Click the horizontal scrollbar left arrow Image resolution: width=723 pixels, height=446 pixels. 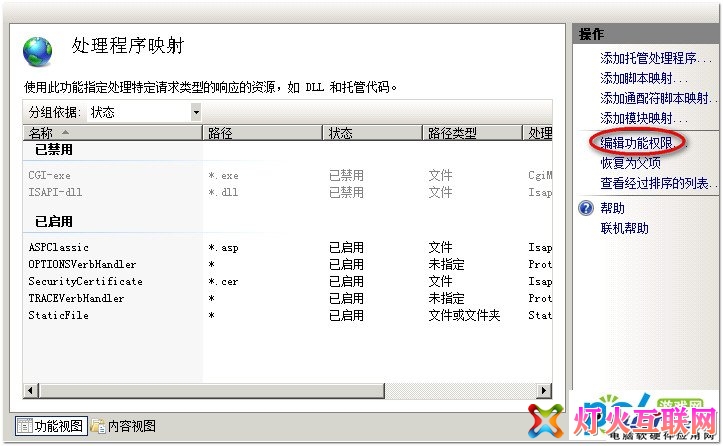tap(30, 391)
